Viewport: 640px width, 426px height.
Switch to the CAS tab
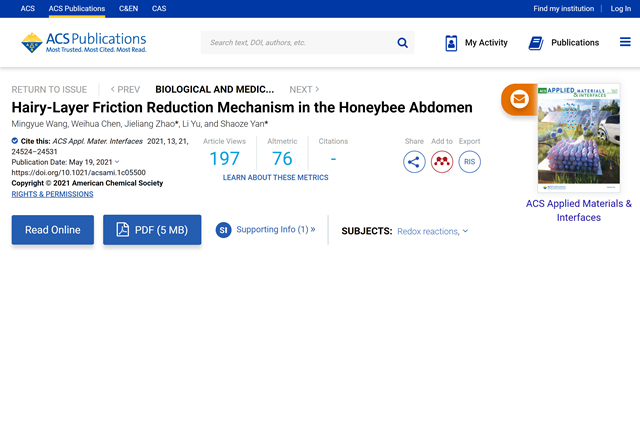(159, 9)
